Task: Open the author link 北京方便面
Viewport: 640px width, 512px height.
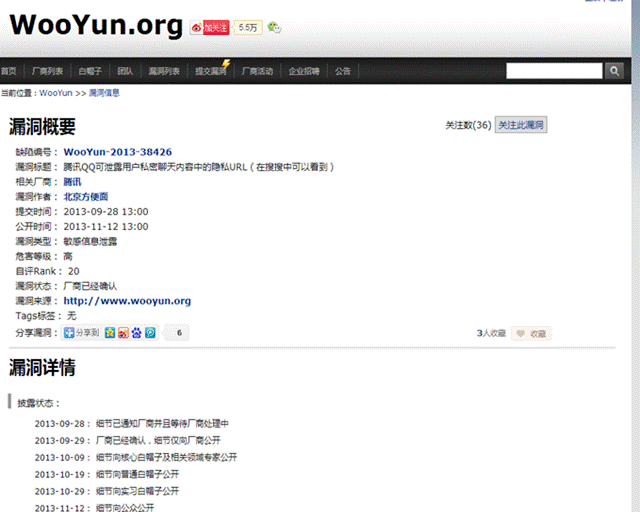Action: (86, 197)
